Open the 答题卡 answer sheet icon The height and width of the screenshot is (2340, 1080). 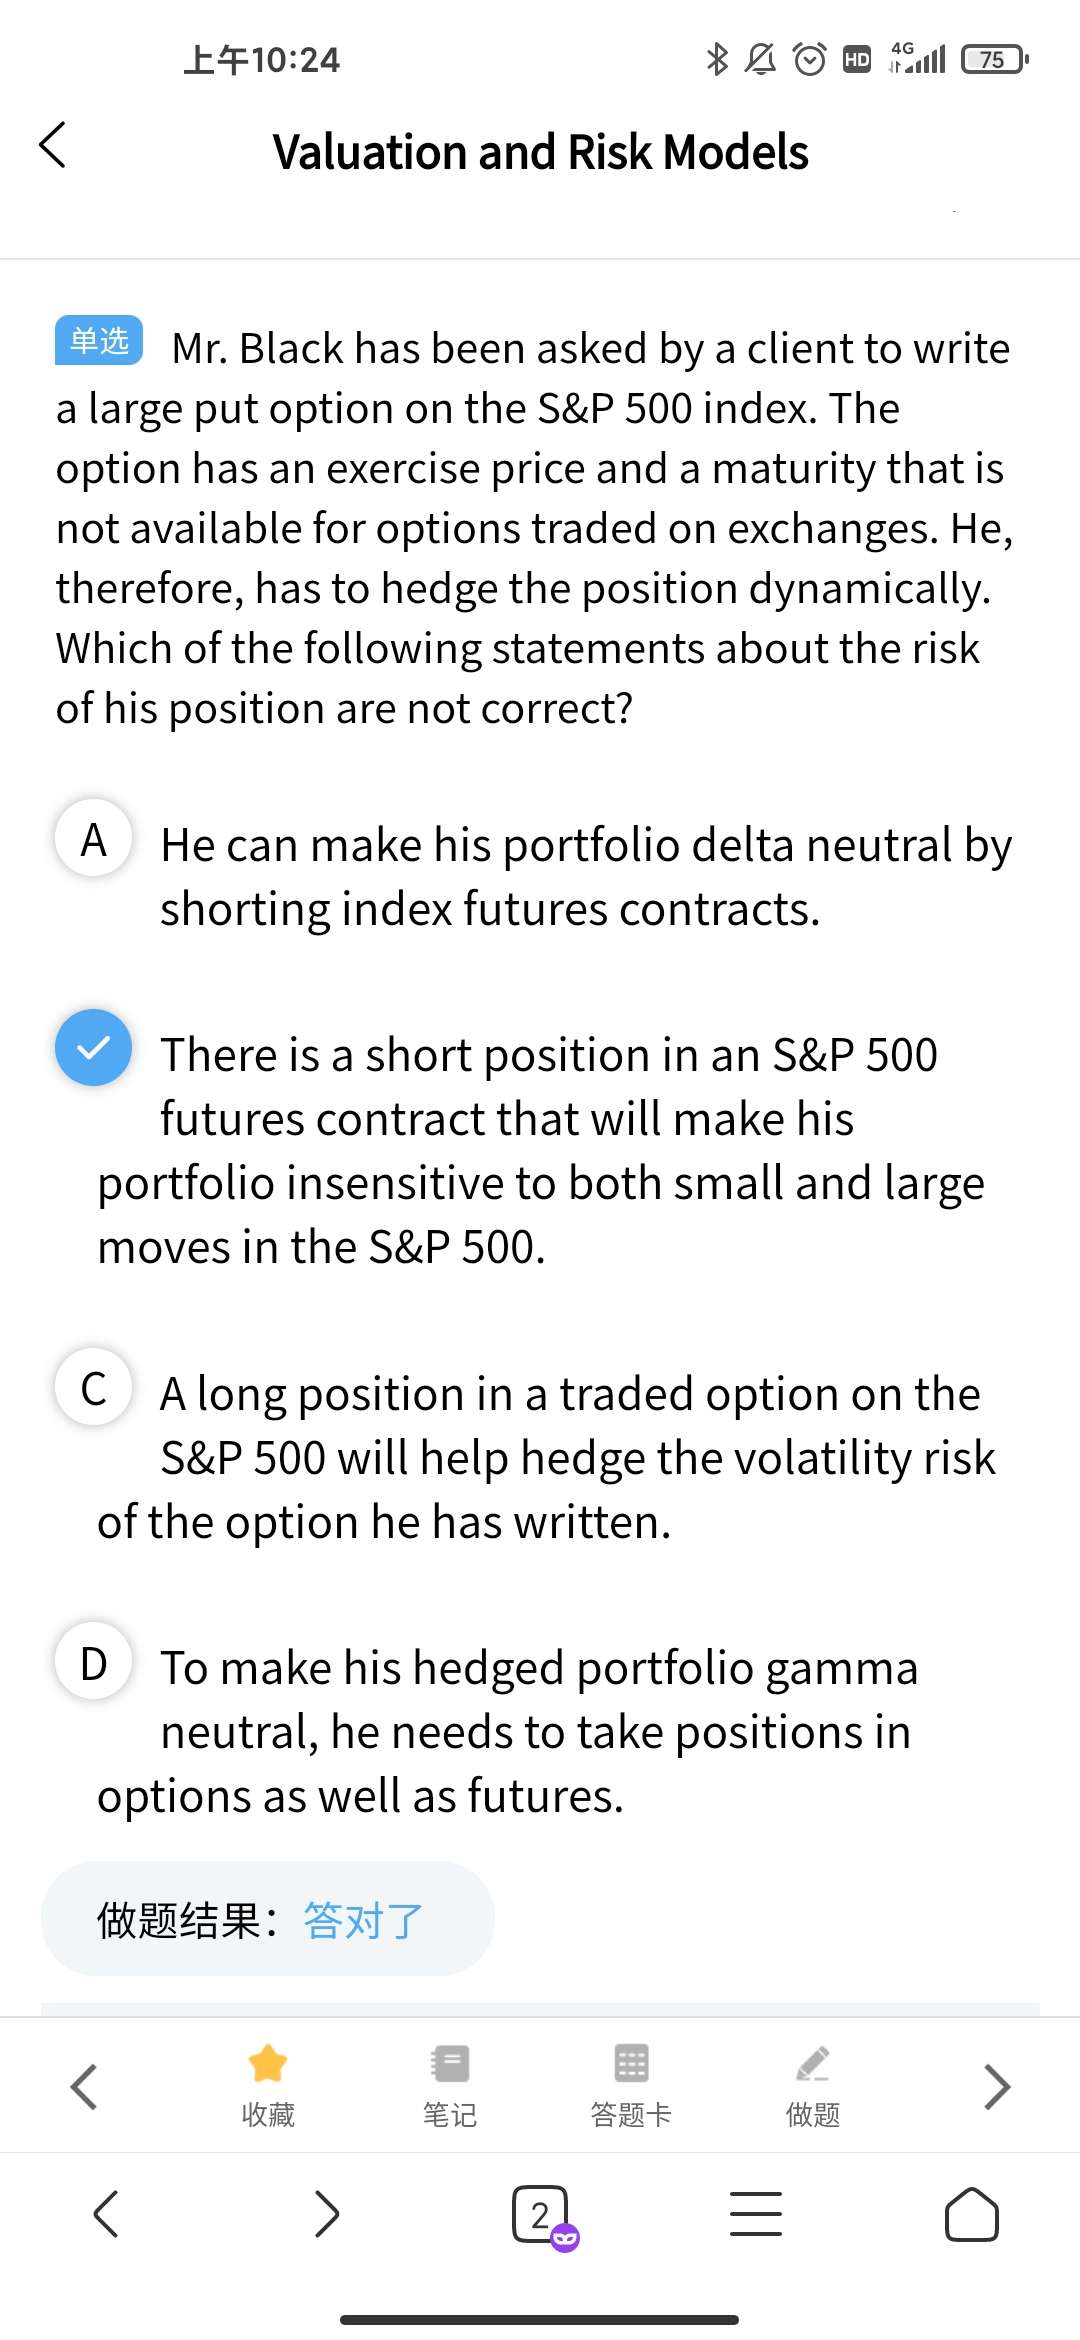click(x=631, y=2064)
